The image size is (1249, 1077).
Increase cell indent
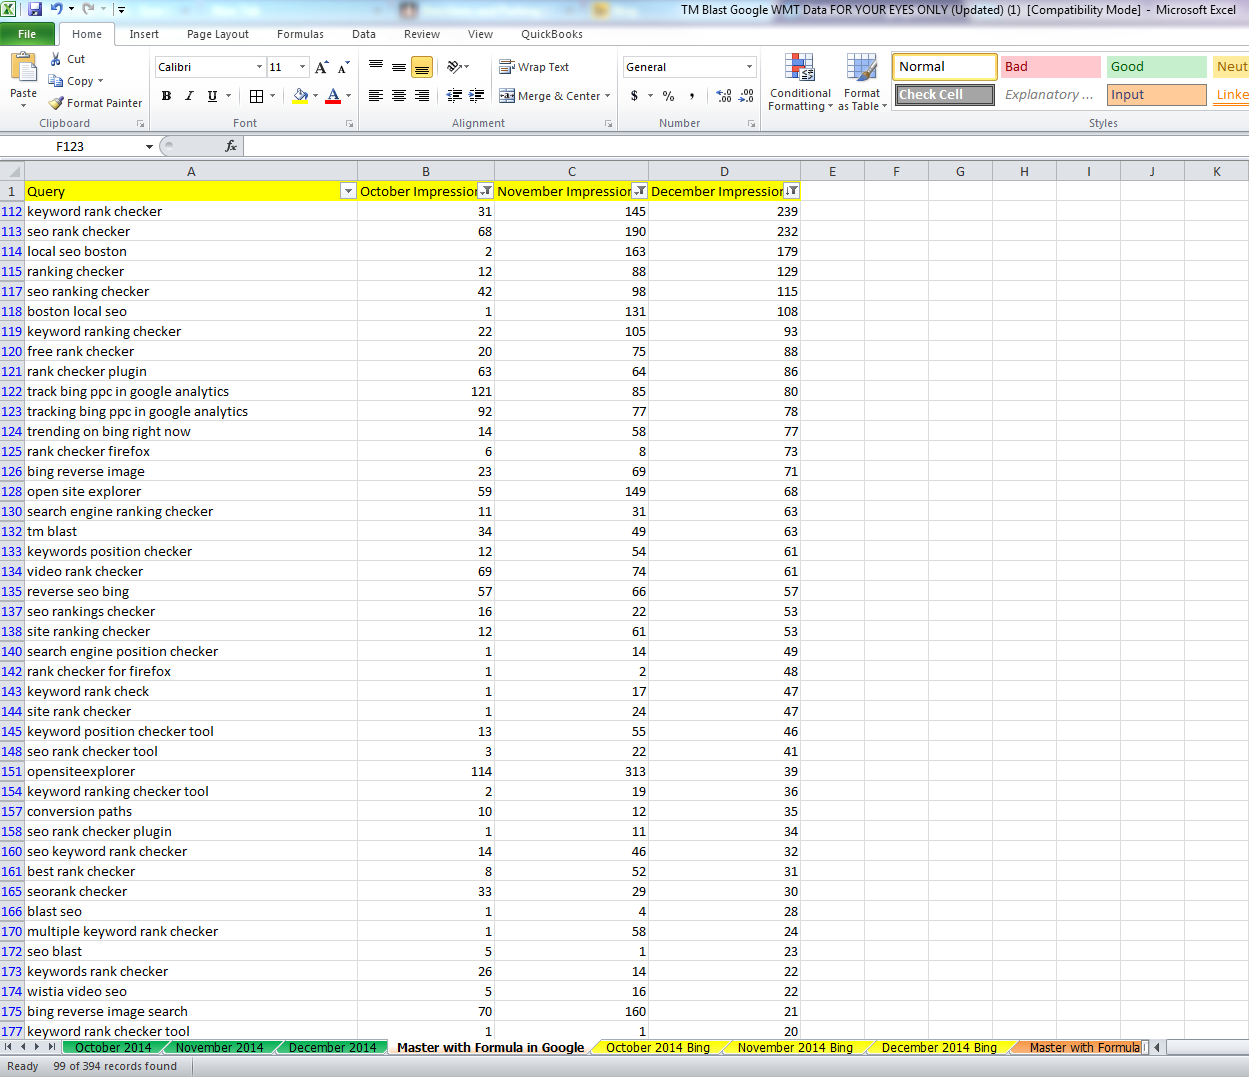477,96
